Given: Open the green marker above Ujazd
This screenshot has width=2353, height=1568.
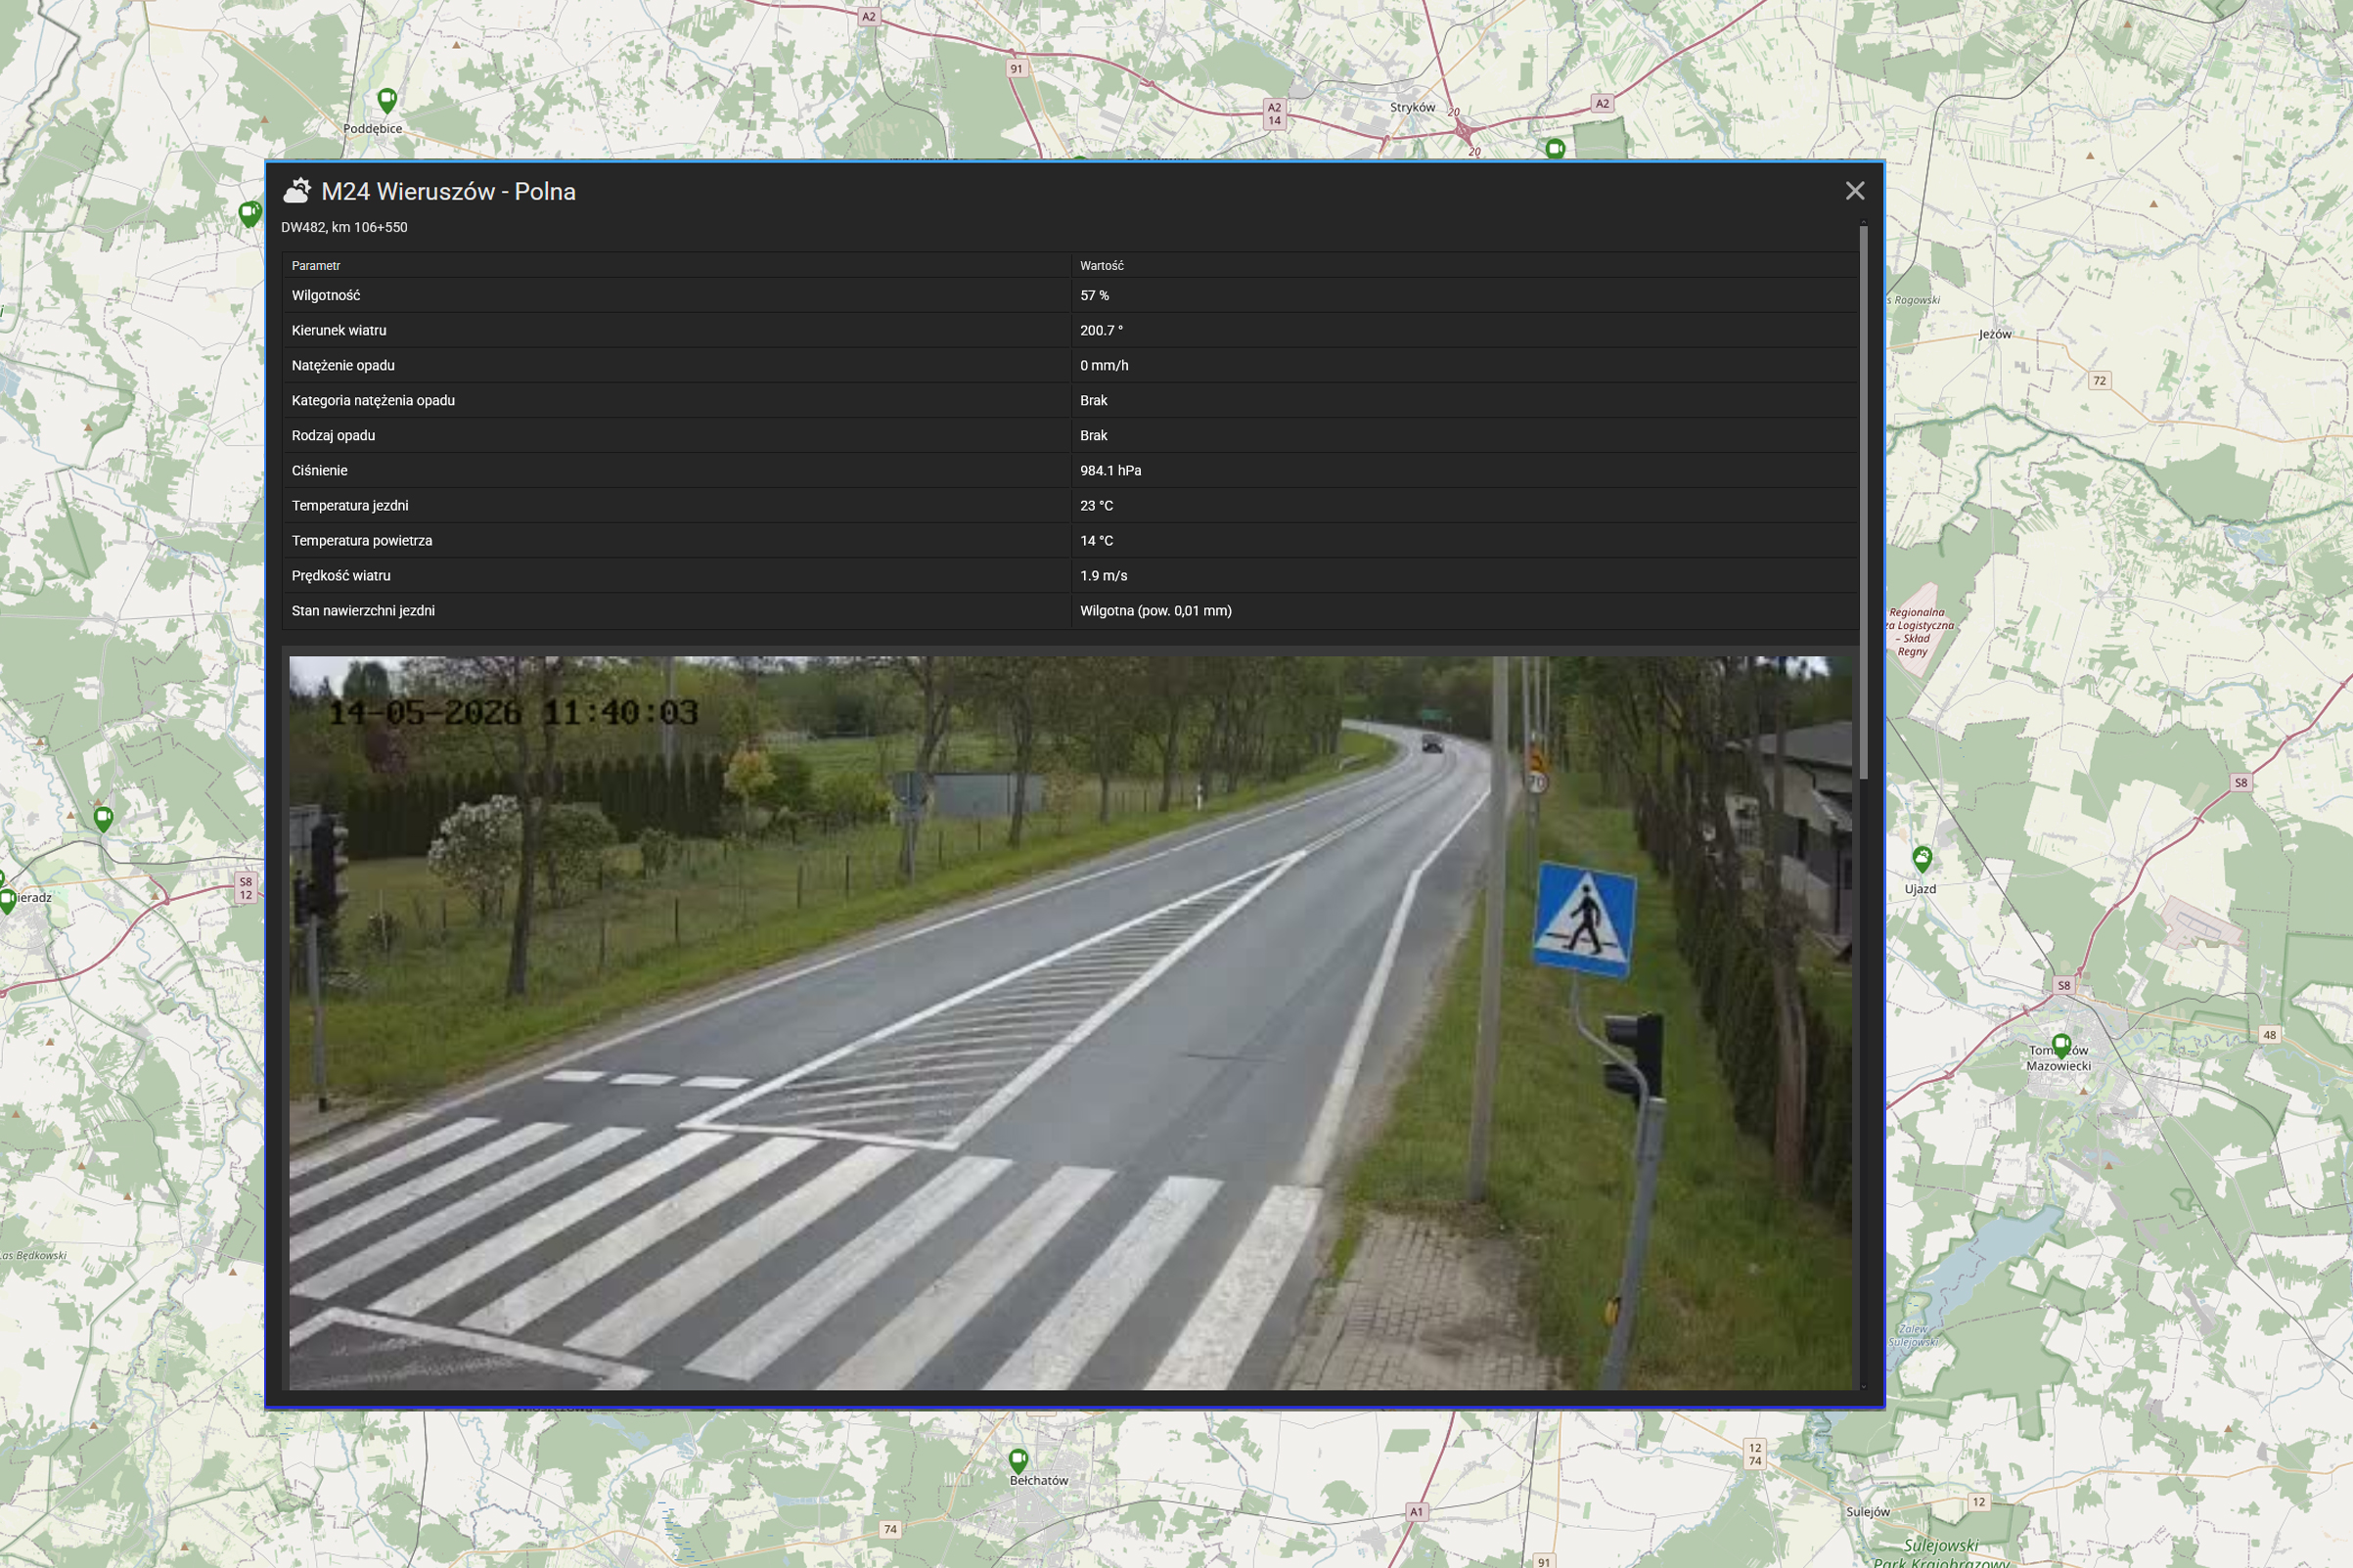Looking at the screenshot, I should click(1922, 858).
